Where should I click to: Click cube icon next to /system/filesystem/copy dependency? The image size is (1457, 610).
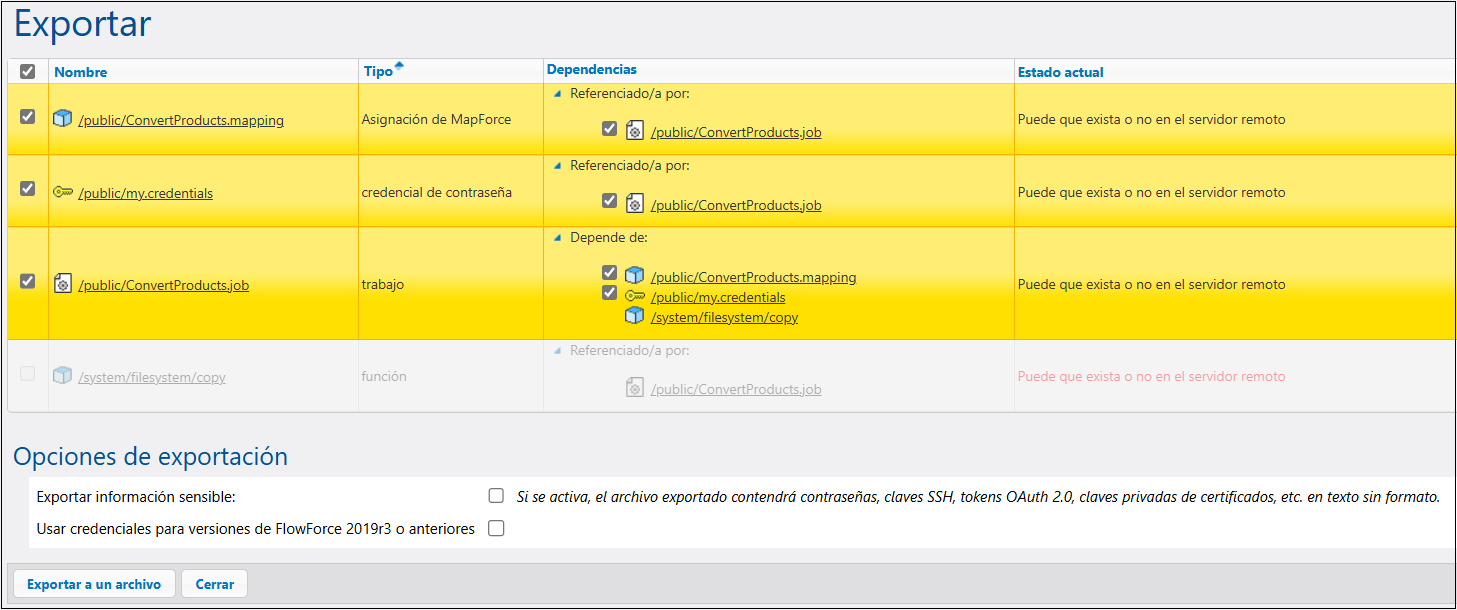(634, 317)
